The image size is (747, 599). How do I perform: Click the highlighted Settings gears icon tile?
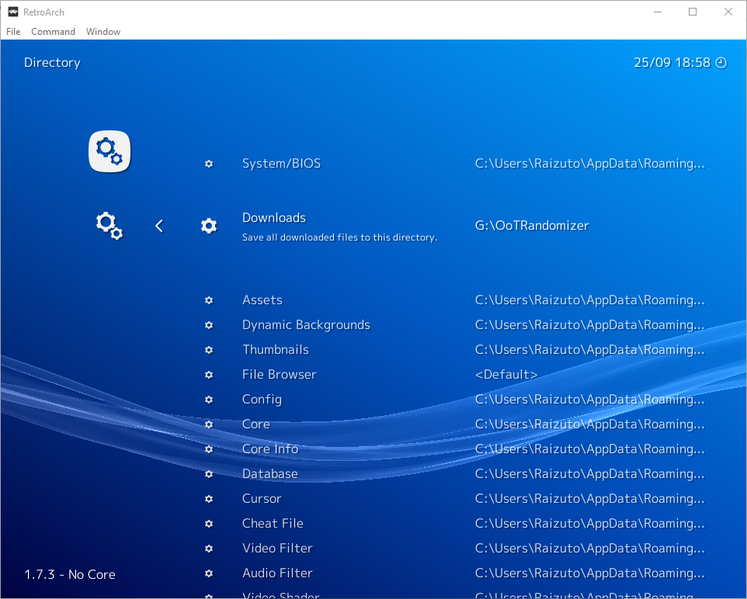[109, 151]
